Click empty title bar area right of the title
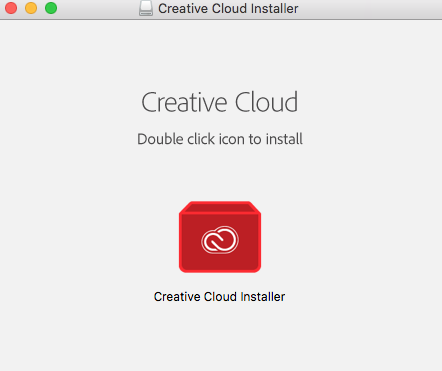This screenshot has width=442, height=371. [370, 9]
